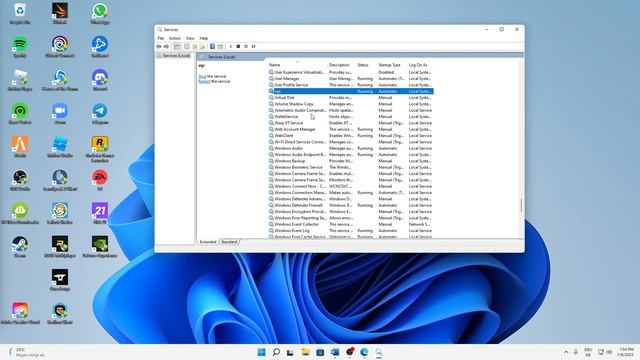Click the Pause Service toolbar icon
Viewport: 640px width, 360px height.
point(246,47)
